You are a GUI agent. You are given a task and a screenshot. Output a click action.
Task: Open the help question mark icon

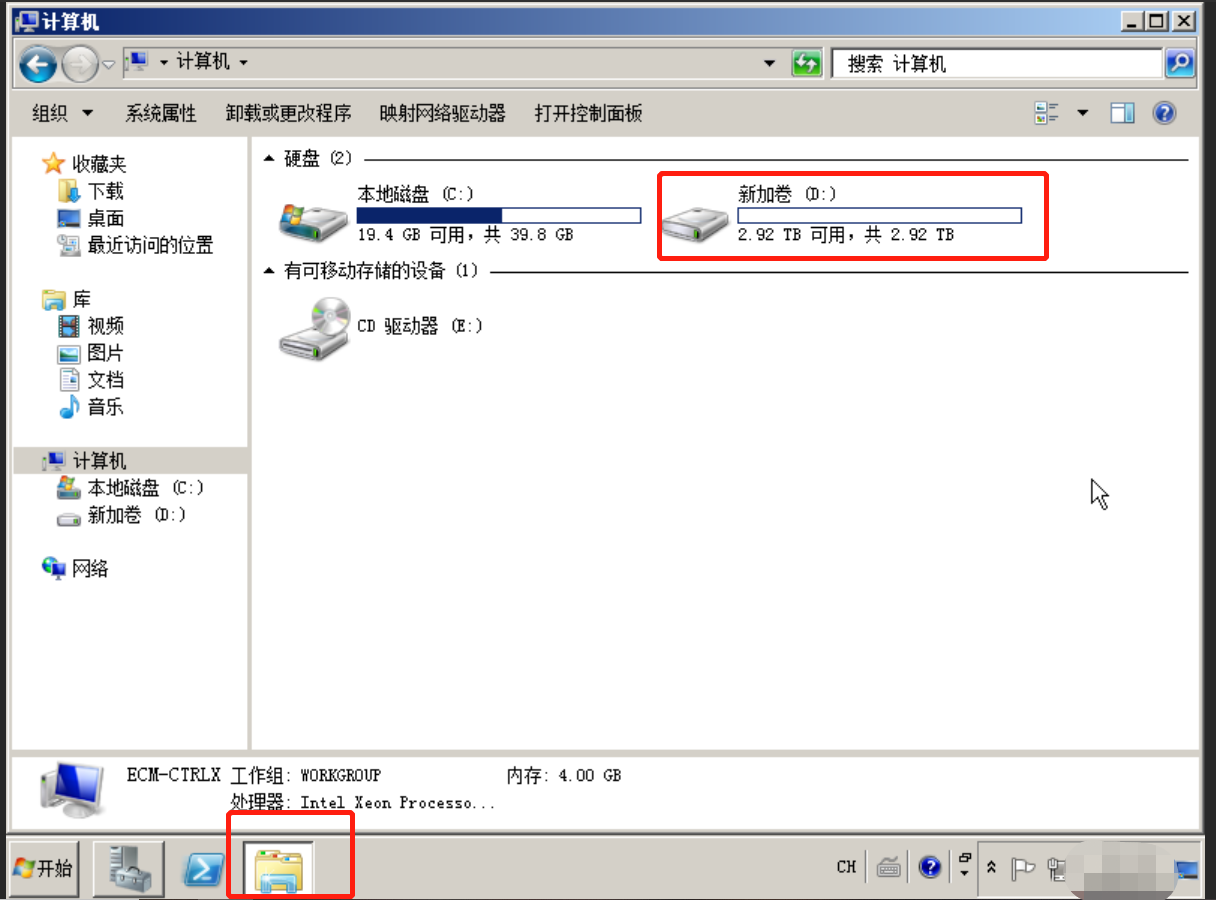(x=1163, y=113)
